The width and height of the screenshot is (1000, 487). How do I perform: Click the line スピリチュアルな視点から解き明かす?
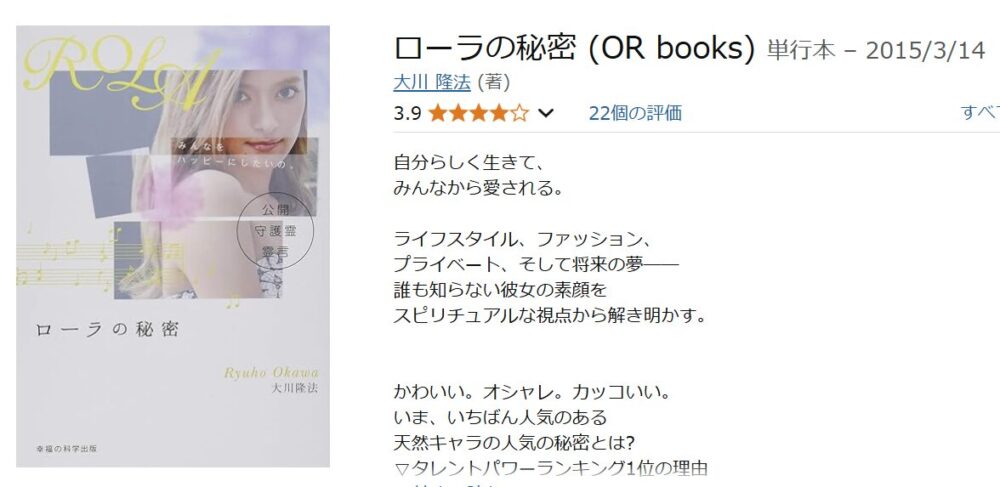pyautogui.click(x=549, y=316)
